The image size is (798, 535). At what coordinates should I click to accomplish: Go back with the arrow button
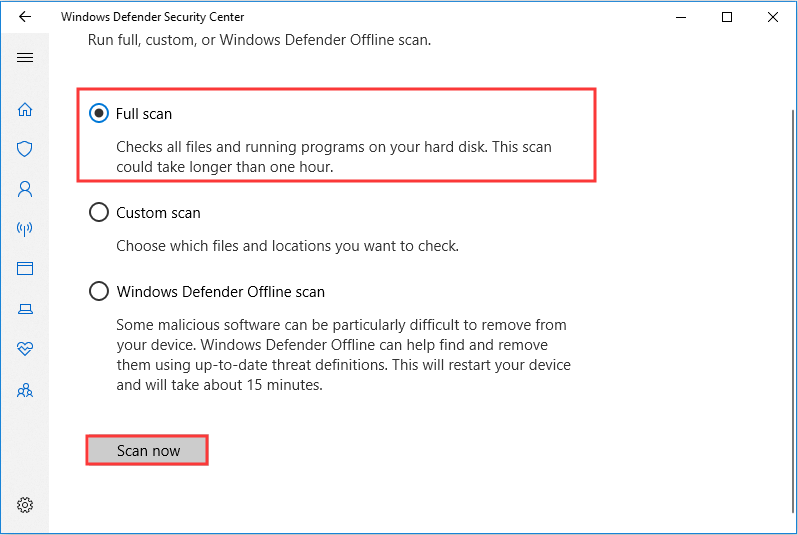pyautogui.click(x=25, y=17)
